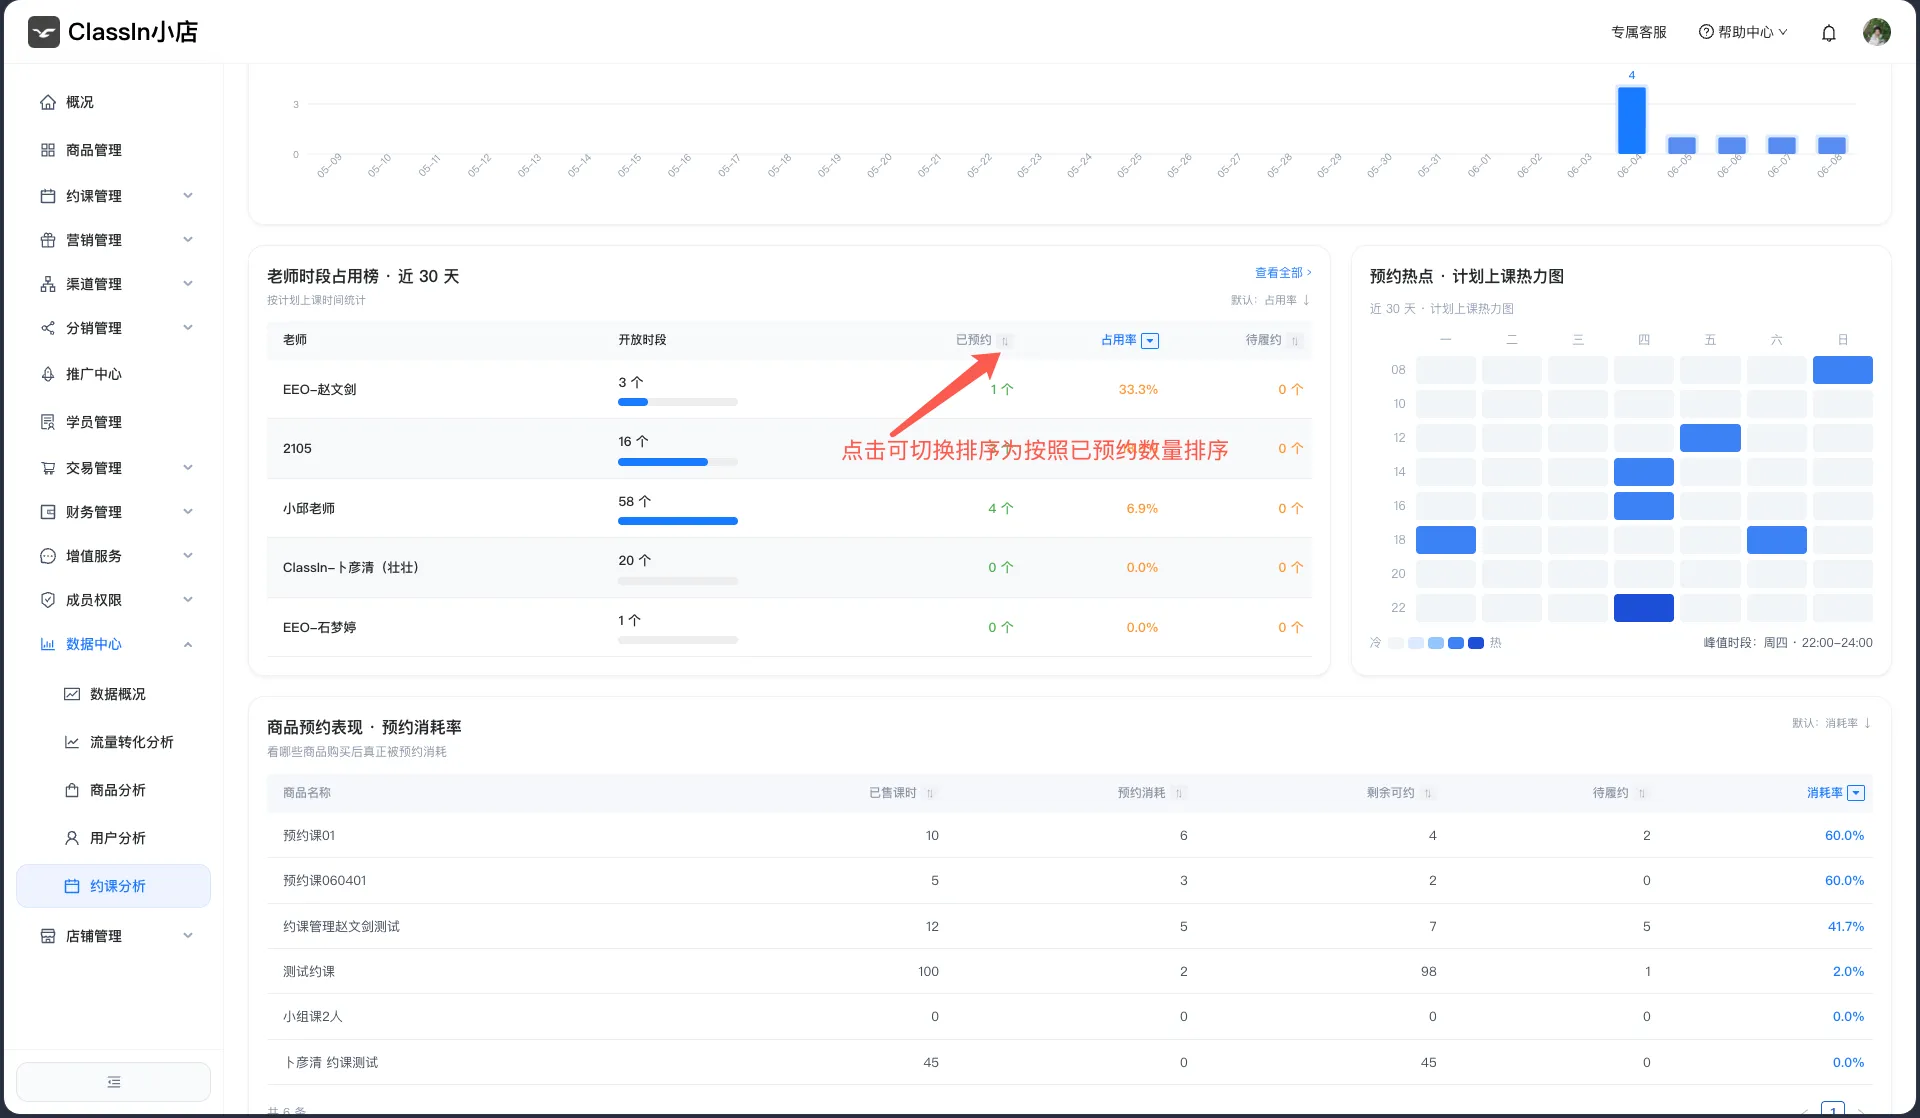Collapse sidebar with bottom menu-fold button

pyautogui.click(x=114, y=1082)
